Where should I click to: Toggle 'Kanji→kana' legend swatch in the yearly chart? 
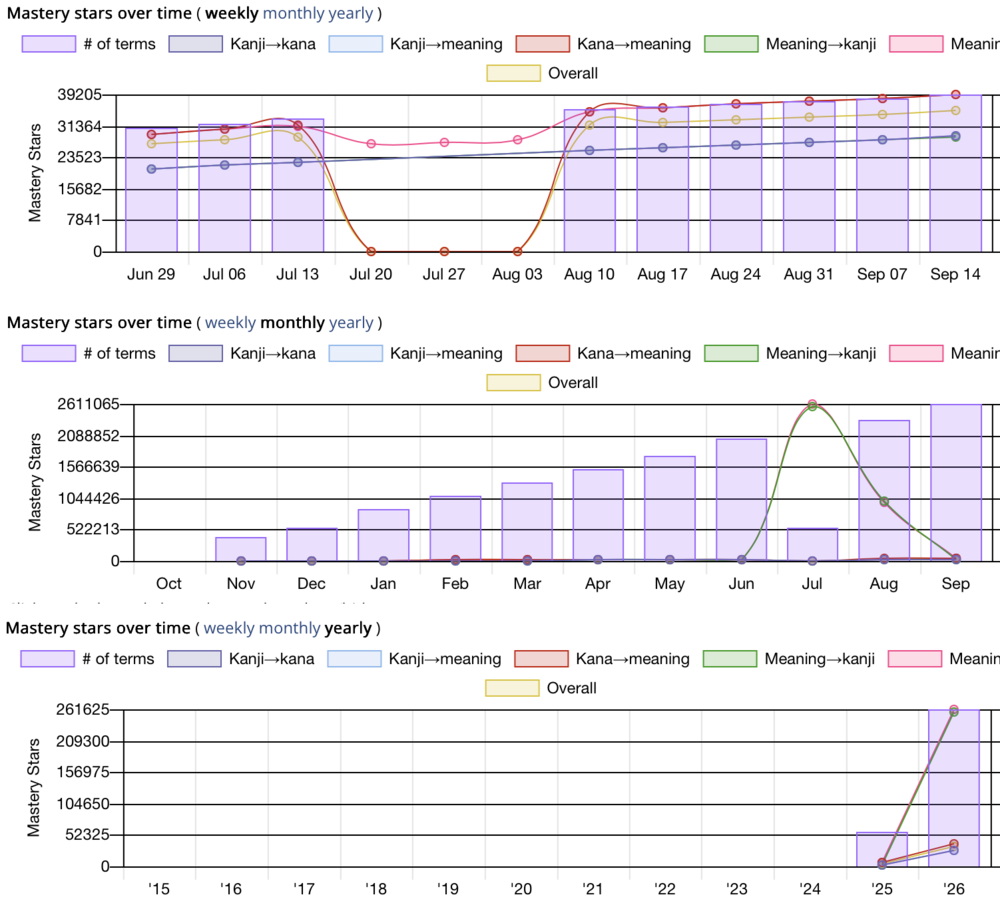click(x=195, y=659)
